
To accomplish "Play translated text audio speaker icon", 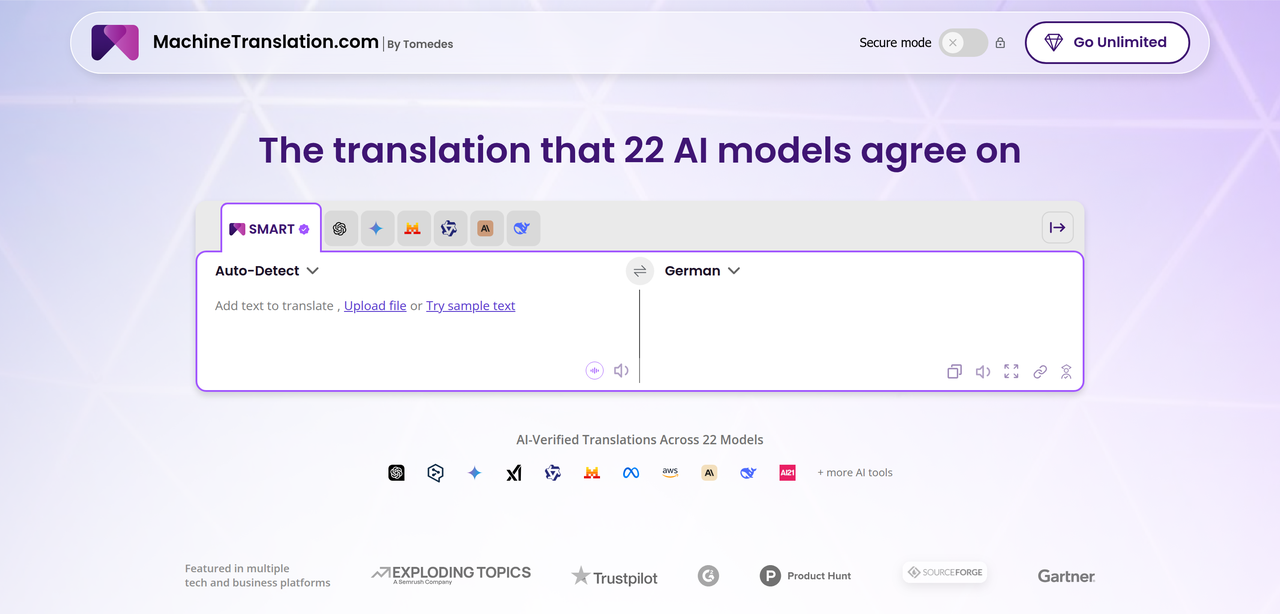I will [x=983, y=372].
